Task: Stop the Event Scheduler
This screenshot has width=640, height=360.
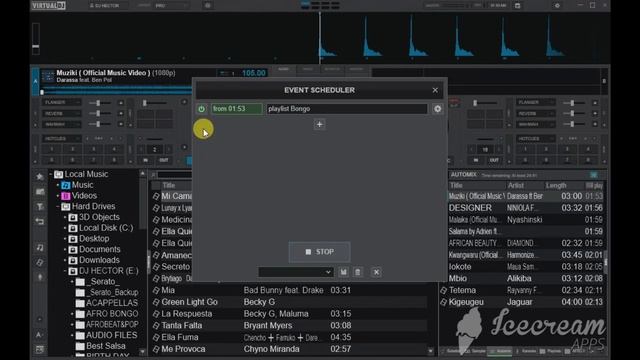Action: click(320, 252)
